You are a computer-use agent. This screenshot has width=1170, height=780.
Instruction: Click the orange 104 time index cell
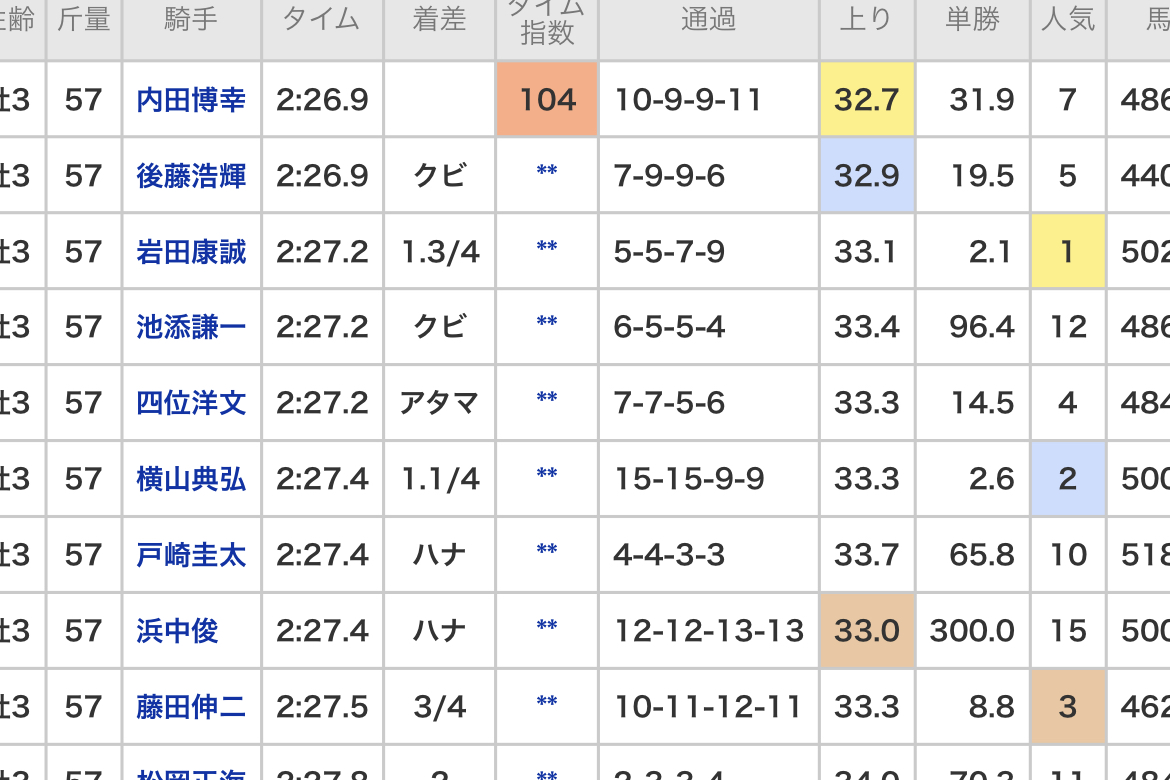click(x=547, y=99)
